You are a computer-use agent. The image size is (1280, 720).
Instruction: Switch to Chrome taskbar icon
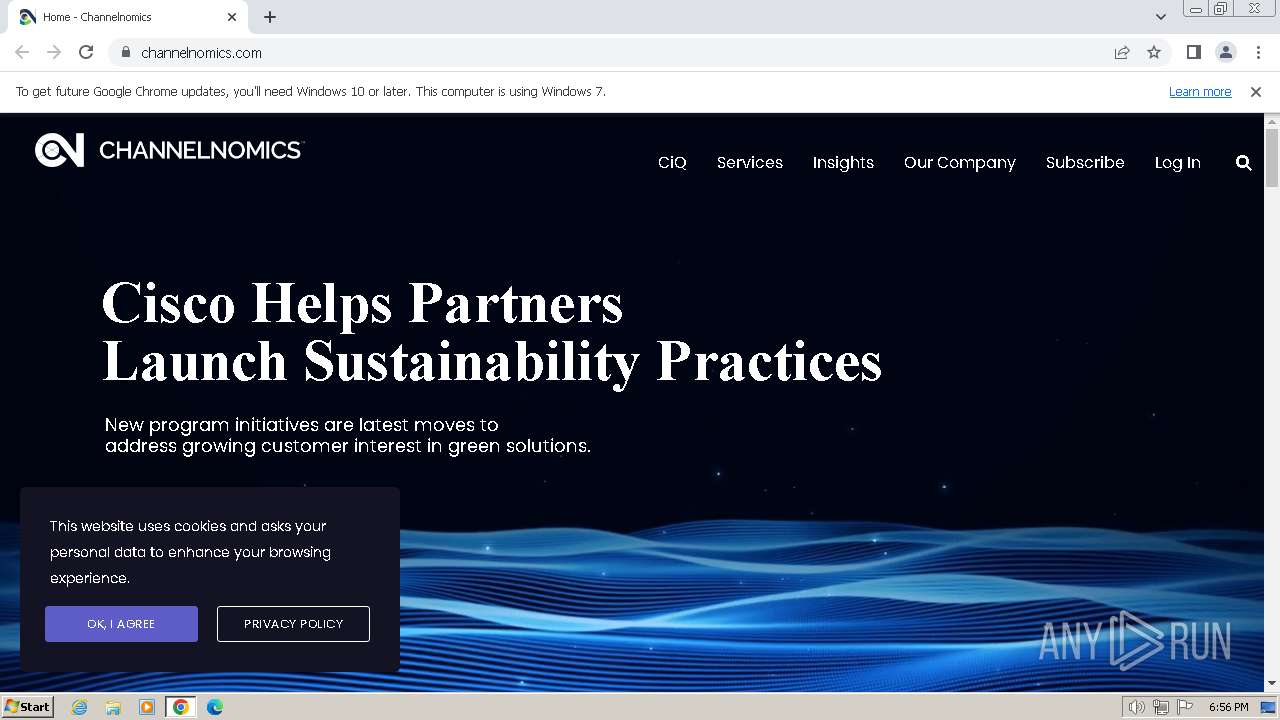[181, 707]
